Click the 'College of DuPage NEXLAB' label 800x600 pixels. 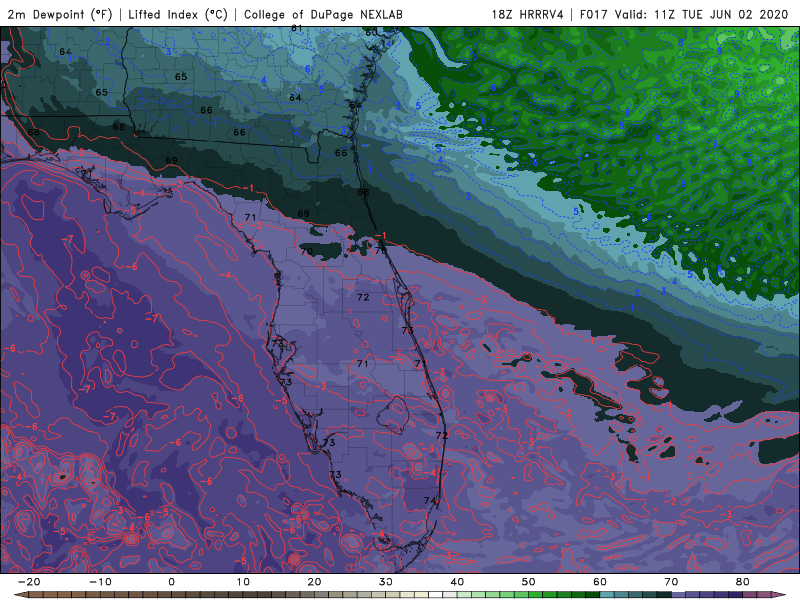click(323, 15)
